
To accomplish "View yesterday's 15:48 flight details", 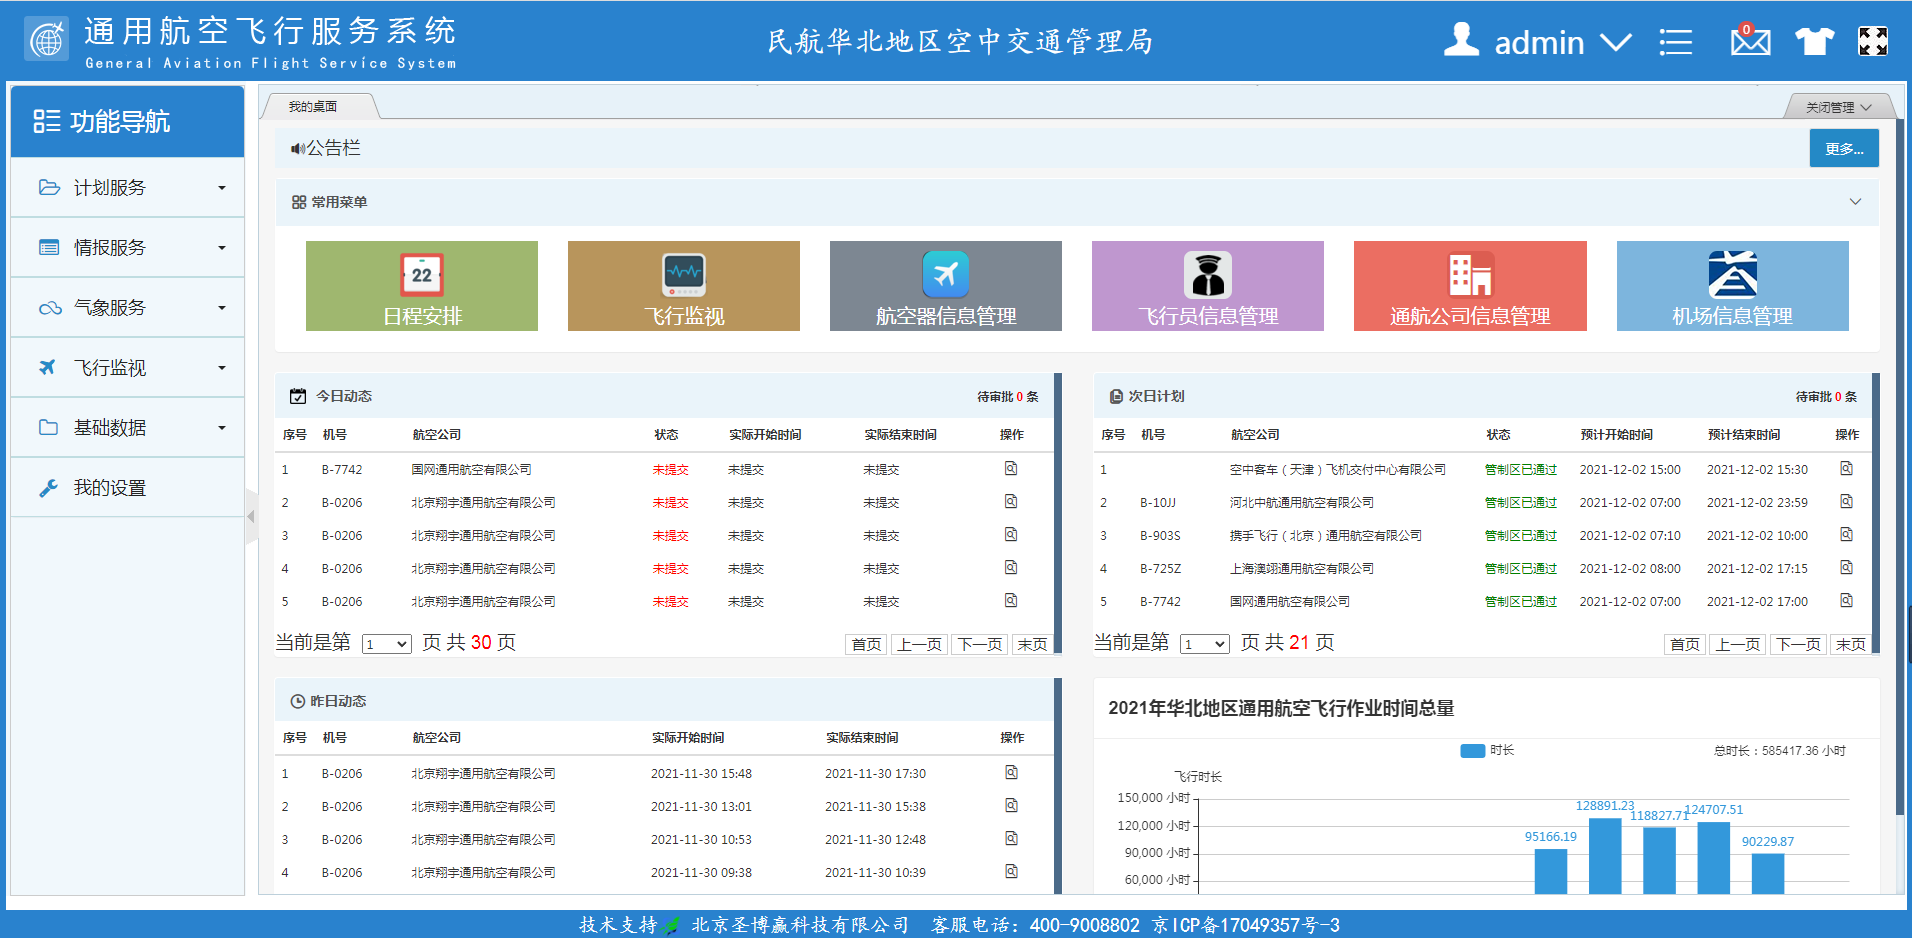I will pos(1011,772).
